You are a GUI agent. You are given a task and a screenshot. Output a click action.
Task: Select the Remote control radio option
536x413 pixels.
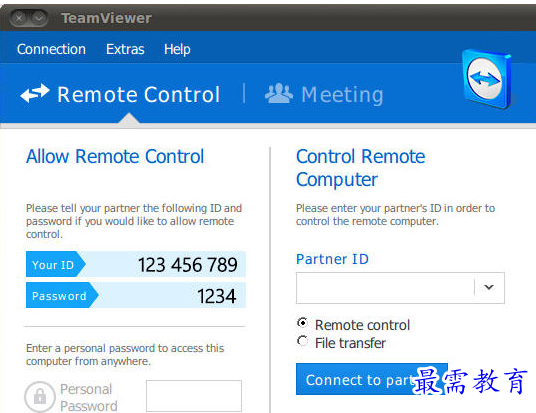point(303,323)
